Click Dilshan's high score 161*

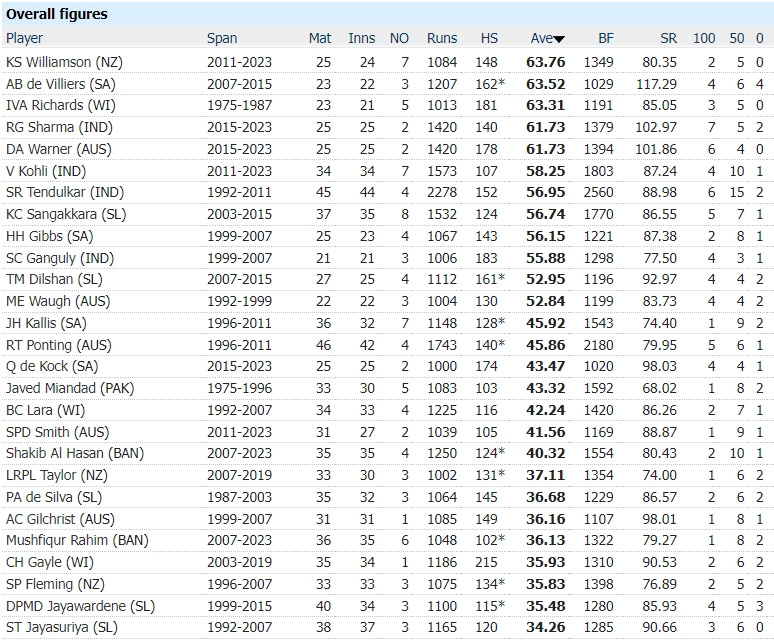(x=490, y=279)
